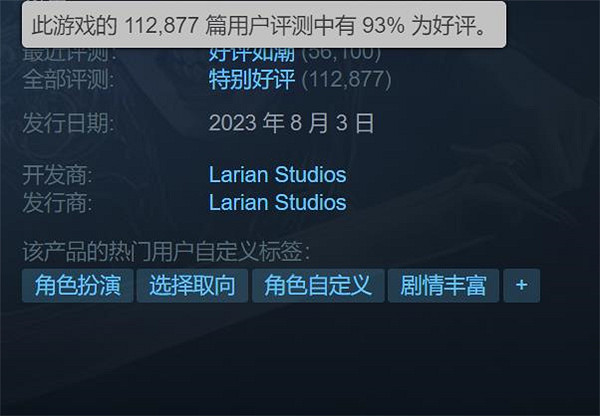Open developer Larian Studios link beside 开发商

pos(277,175)
